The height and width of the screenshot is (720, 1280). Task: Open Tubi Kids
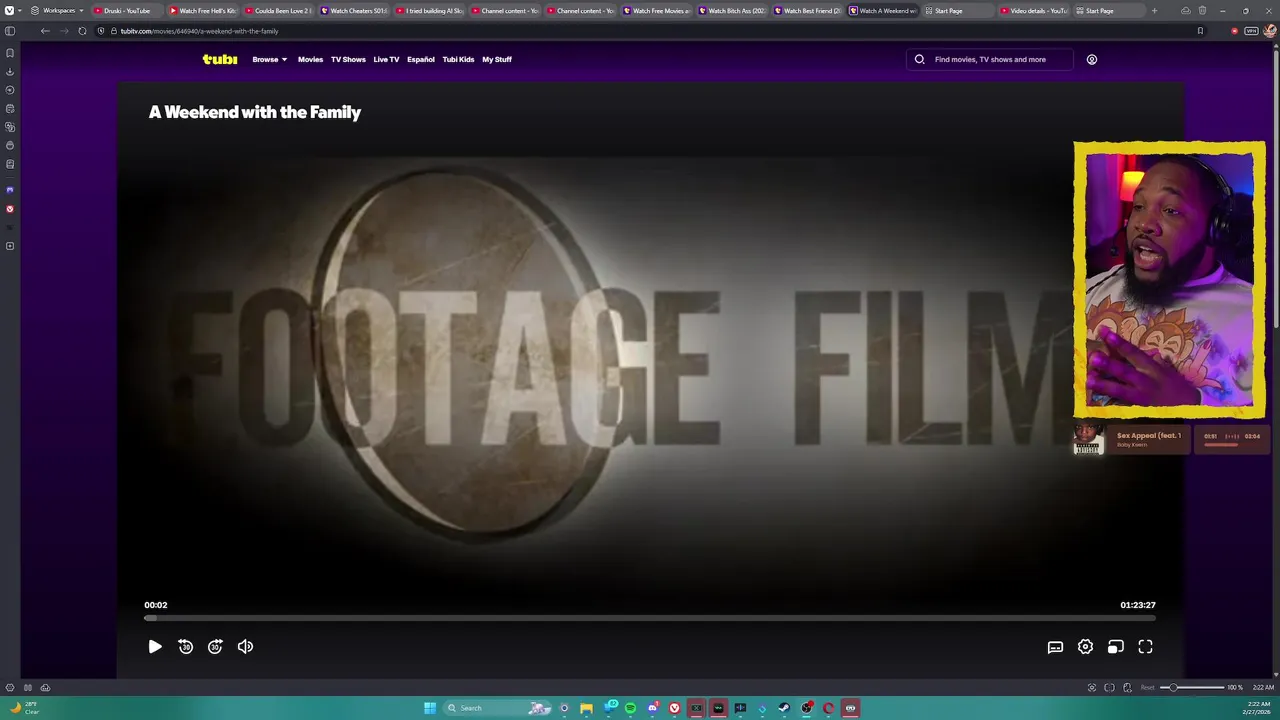(x=458, y=59)
